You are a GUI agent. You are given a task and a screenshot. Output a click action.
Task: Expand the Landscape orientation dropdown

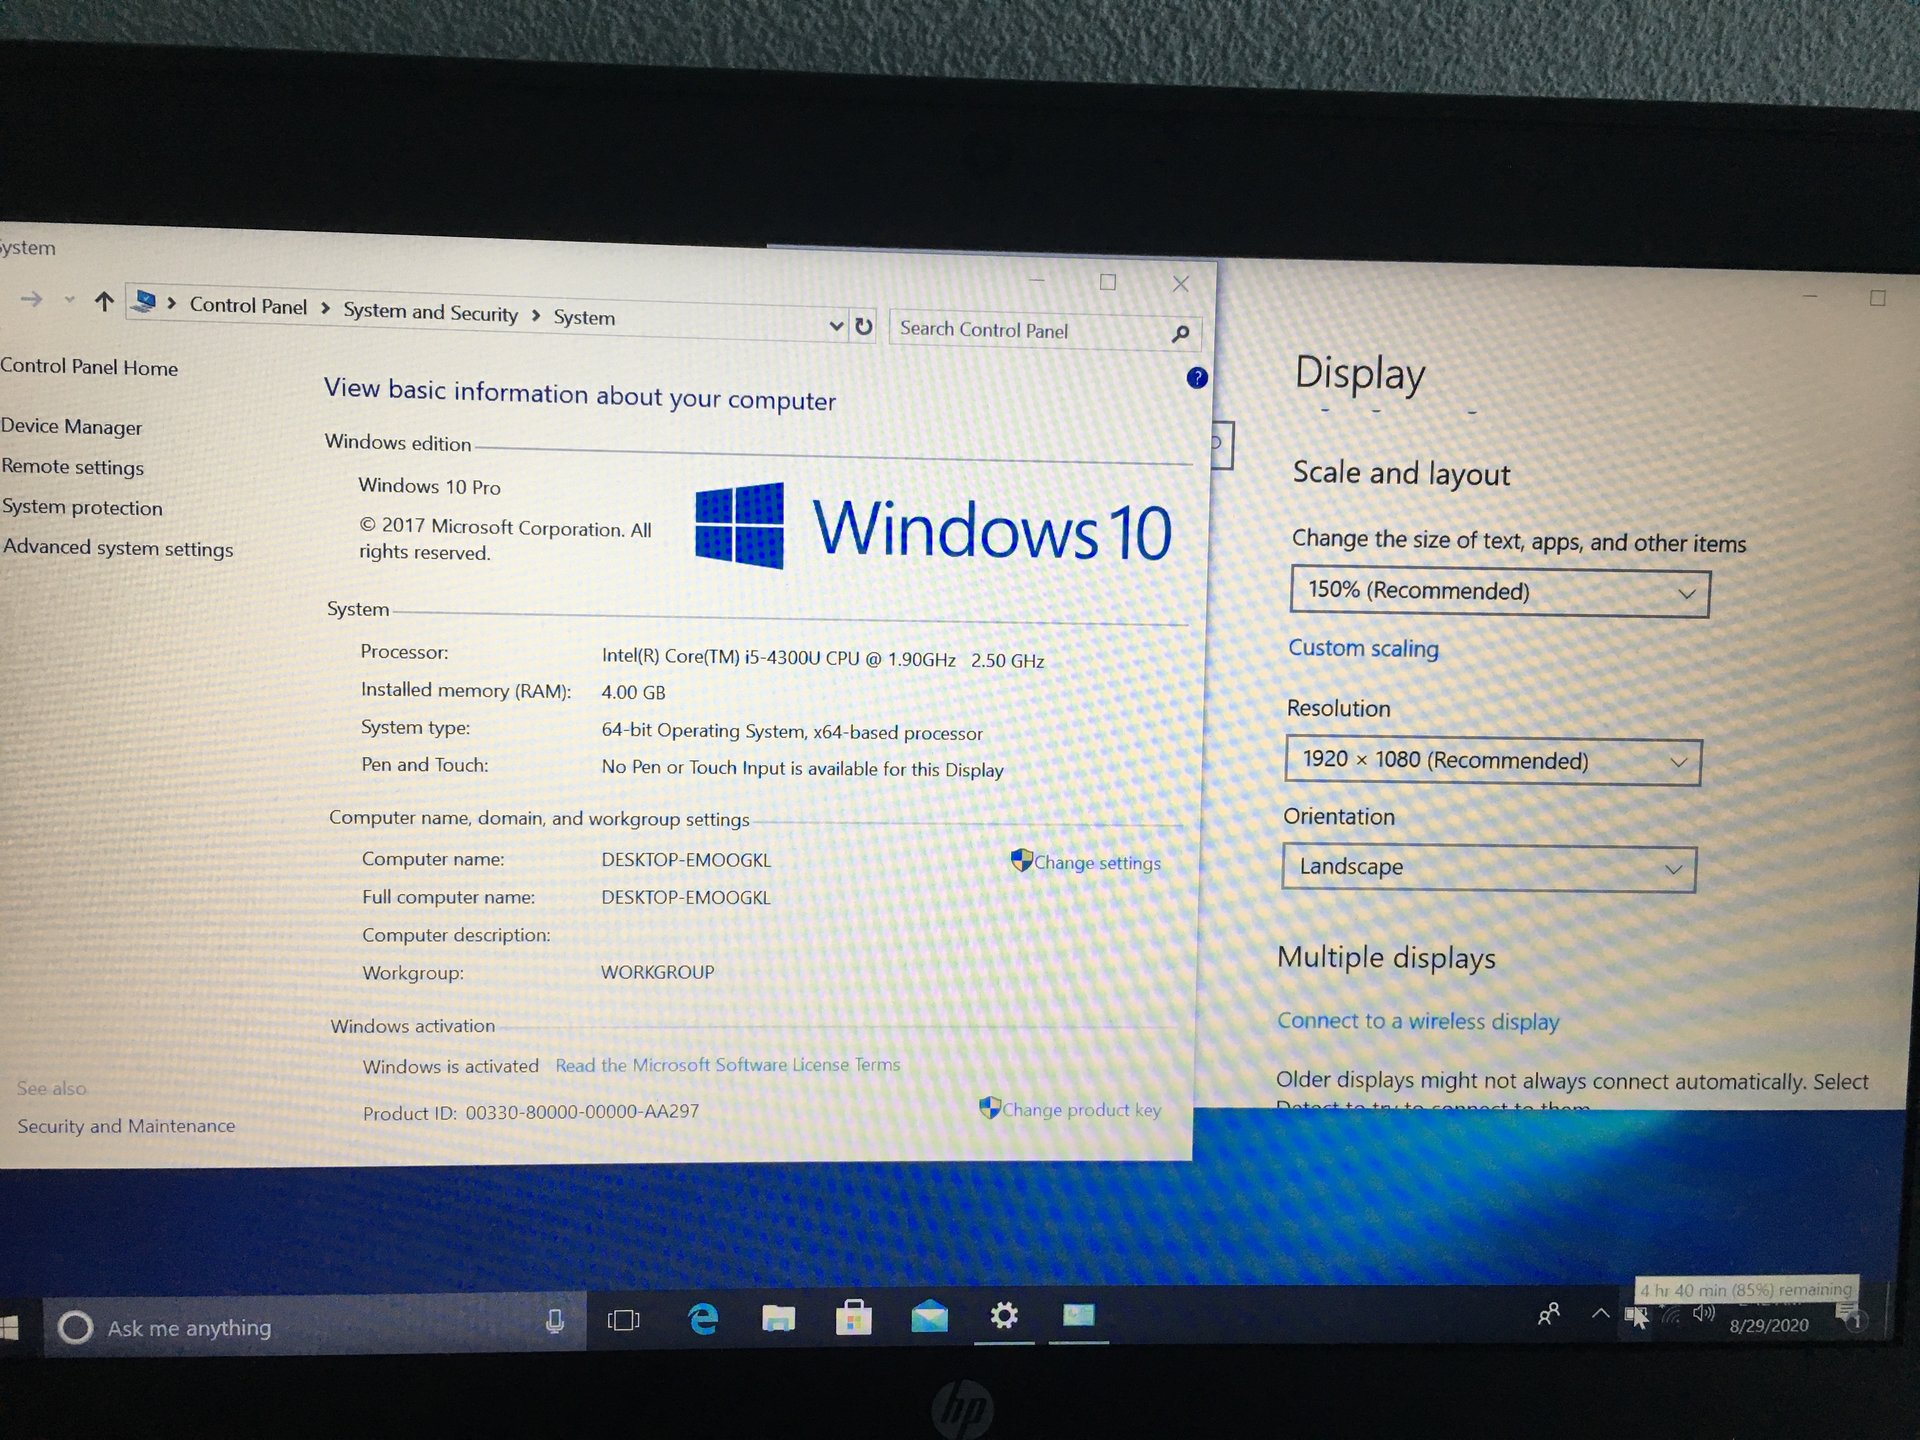point(1488,868)
